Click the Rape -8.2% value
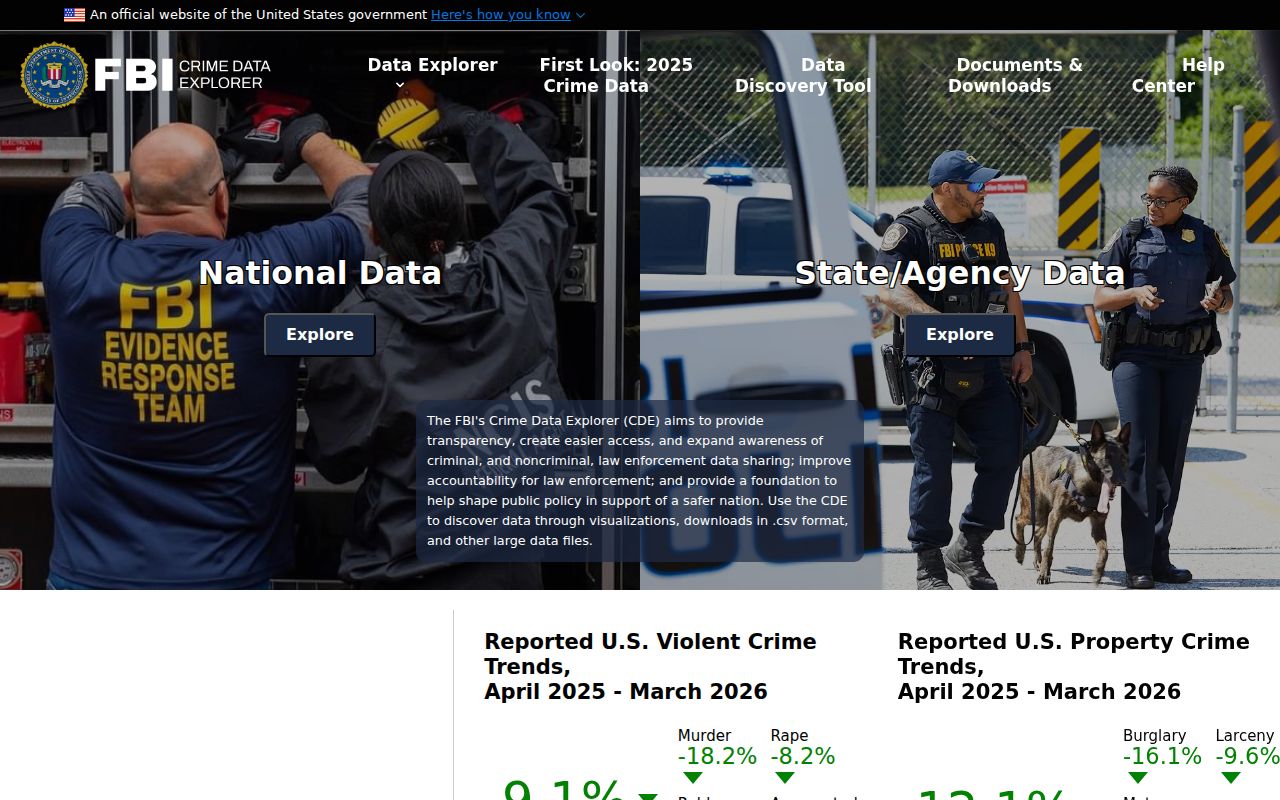This screenshot has height=800, width=1280. tap(802, 756)
